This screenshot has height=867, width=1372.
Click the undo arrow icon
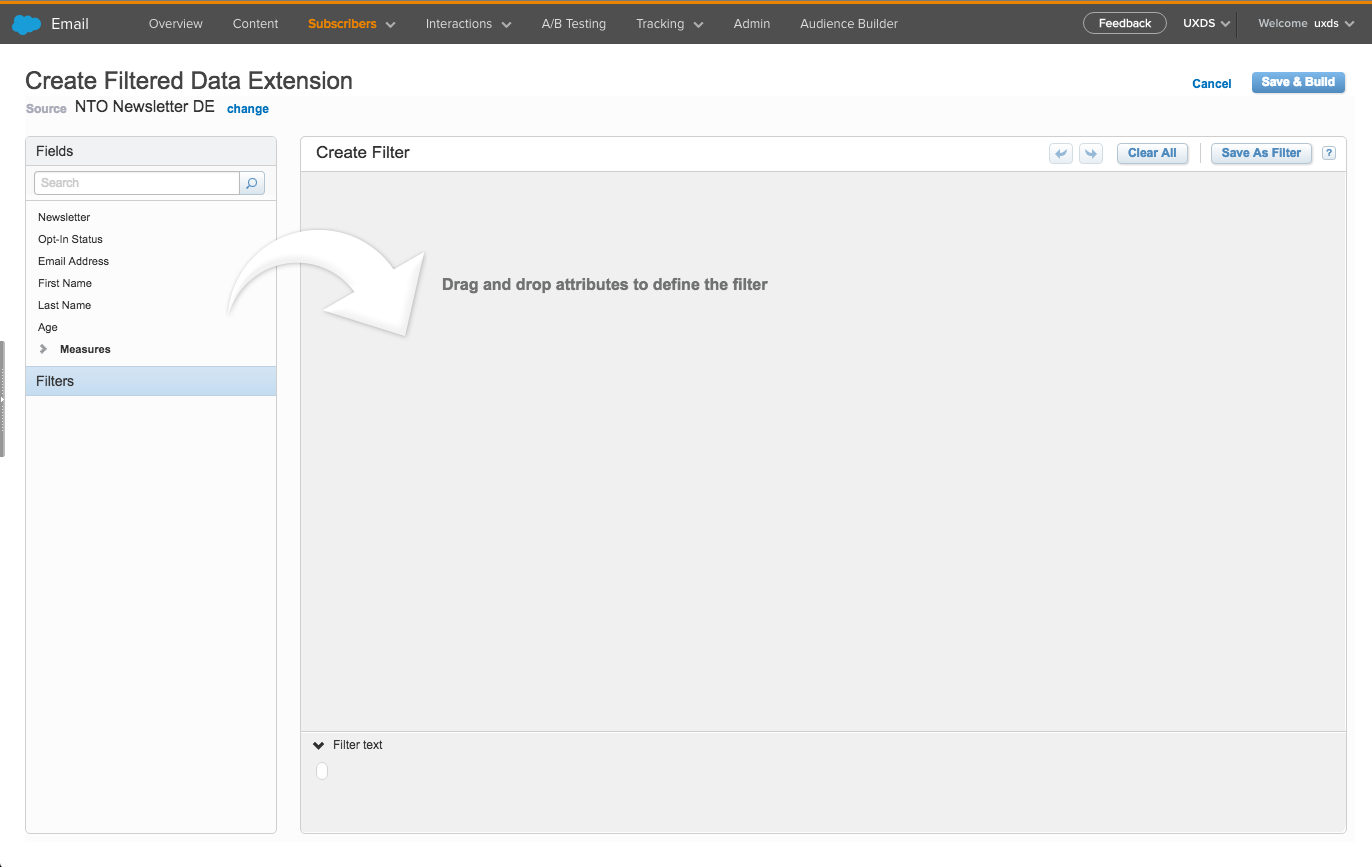point(1061,153)
